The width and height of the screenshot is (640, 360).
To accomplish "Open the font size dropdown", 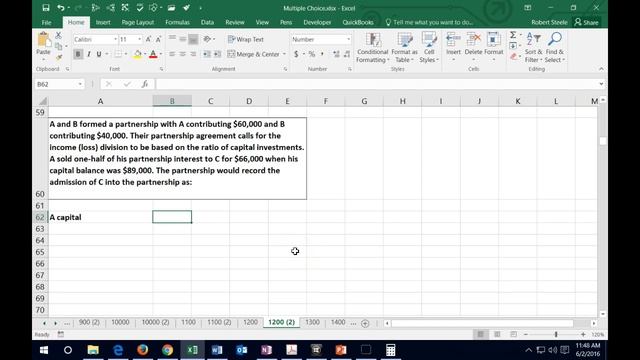I will point(140,39).
